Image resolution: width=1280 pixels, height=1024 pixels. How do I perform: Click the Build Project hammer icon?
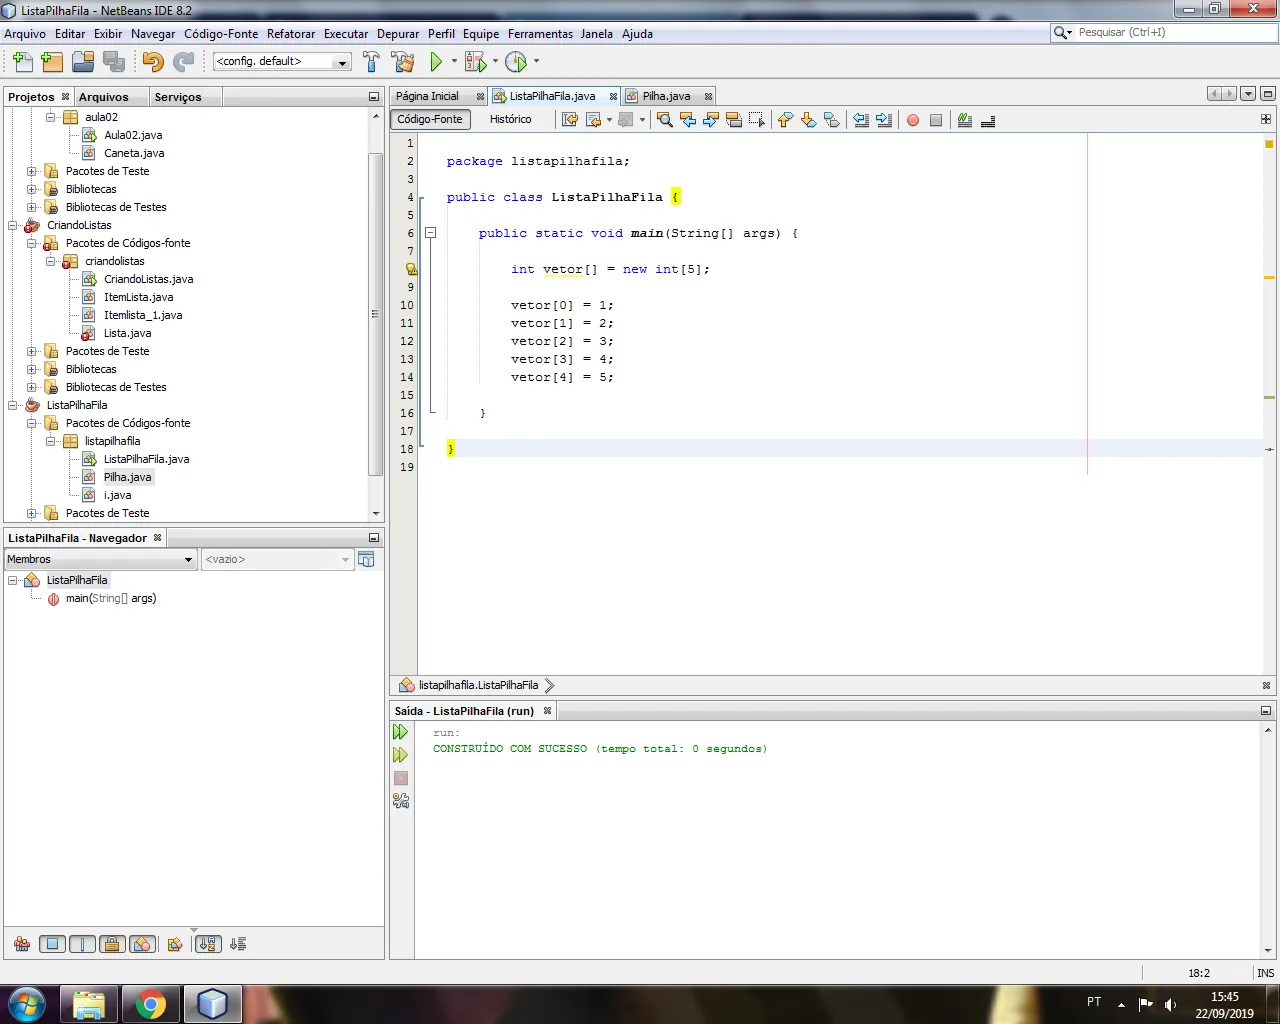371,62
